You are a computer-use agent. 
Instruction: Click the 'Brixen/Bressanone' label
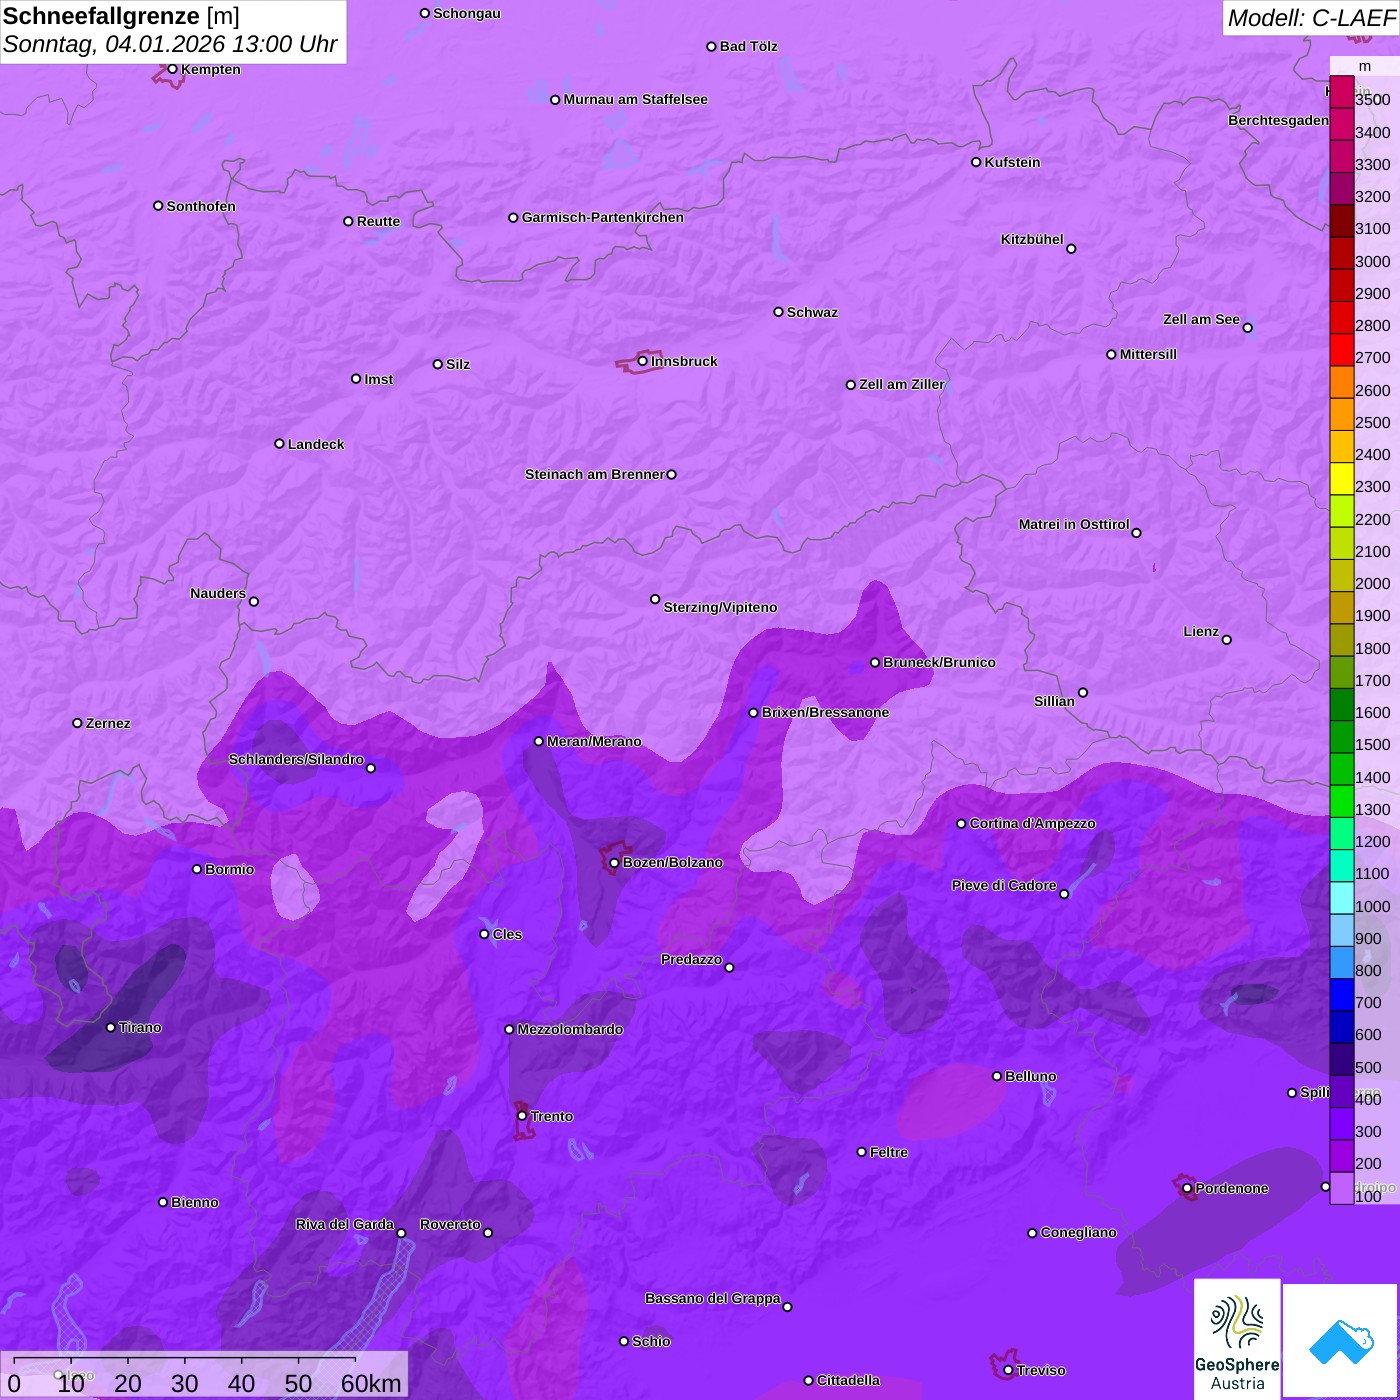(x=825, y=712)
